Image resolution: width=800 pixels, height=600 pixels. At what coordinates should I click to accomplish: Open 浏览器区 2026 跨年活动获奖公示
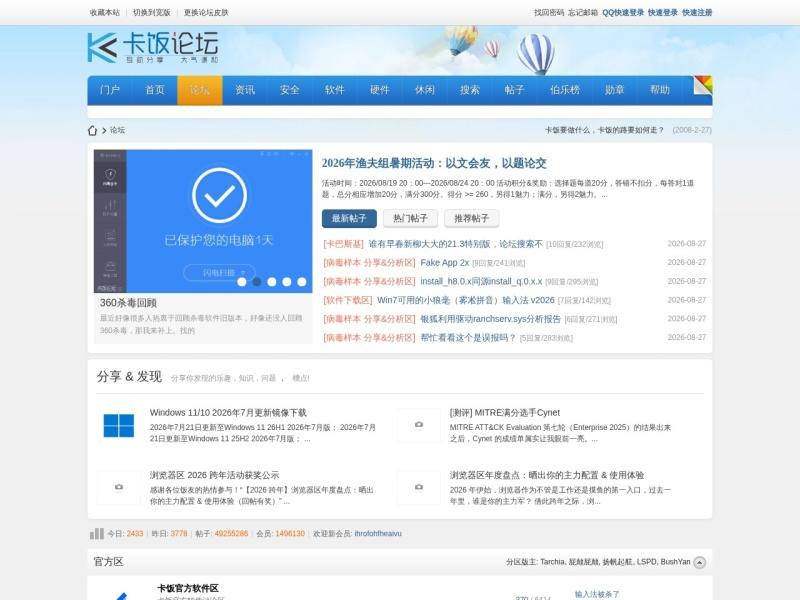(x=214, y=475)
